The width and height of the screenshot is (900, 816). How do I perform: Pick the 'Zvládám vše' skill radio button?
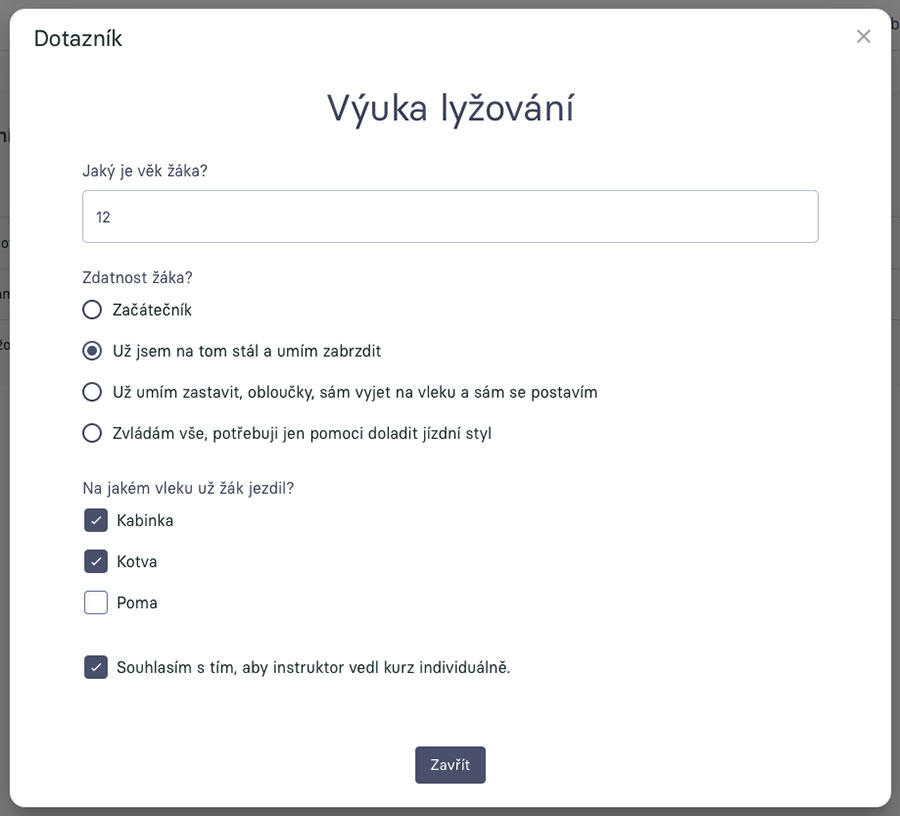(92, 433)
